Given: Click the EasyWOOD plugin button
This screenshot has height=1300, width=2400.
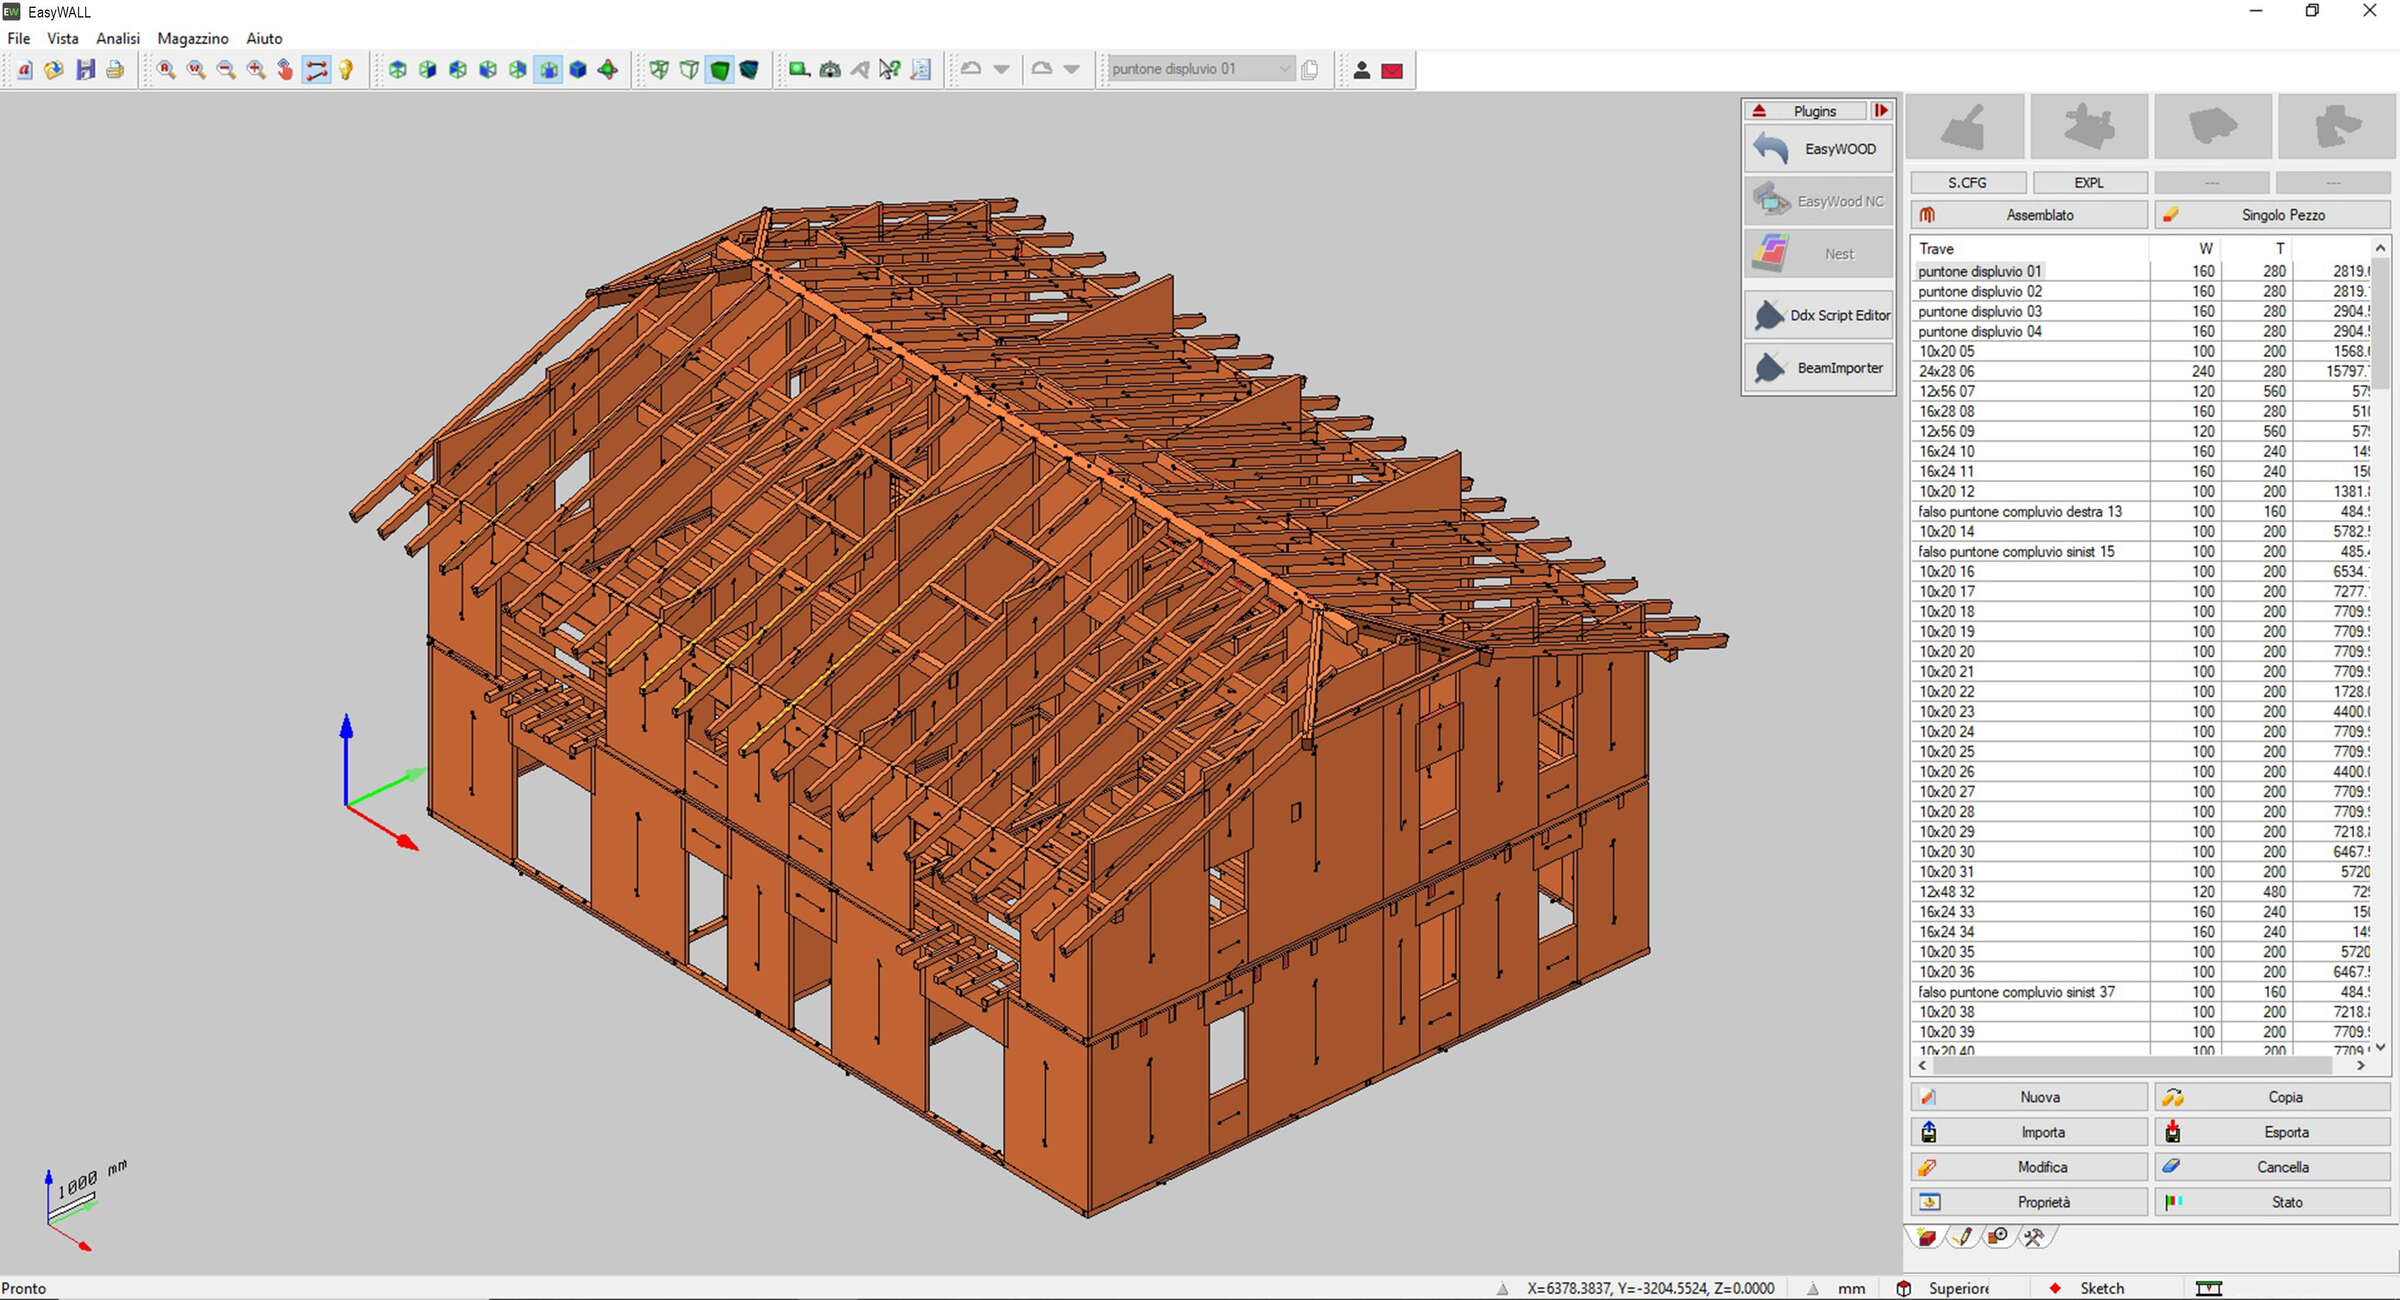Looking at the screenshot, I should [1819, 149].
